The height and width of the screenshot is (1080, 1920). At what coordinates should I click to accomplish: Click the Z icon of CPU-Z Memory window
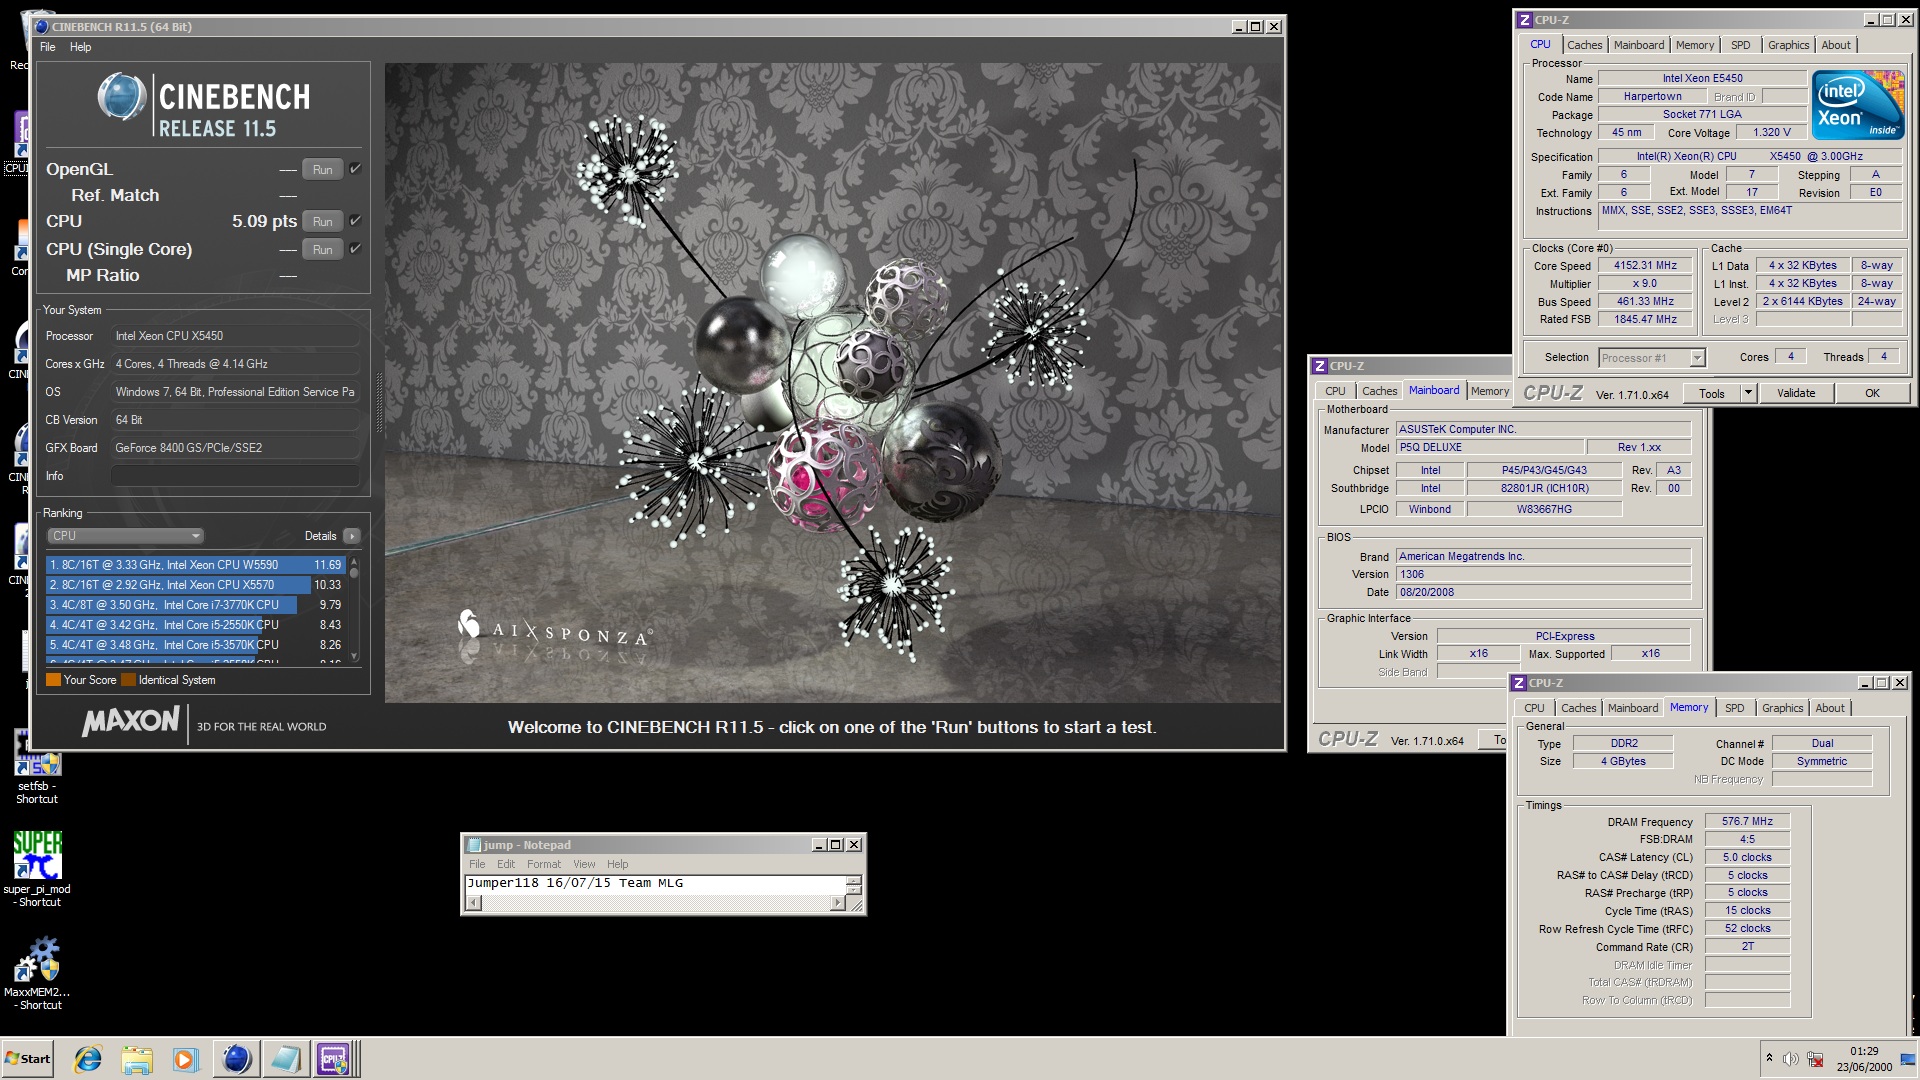pyautogui.click(x=1519, y=683)
